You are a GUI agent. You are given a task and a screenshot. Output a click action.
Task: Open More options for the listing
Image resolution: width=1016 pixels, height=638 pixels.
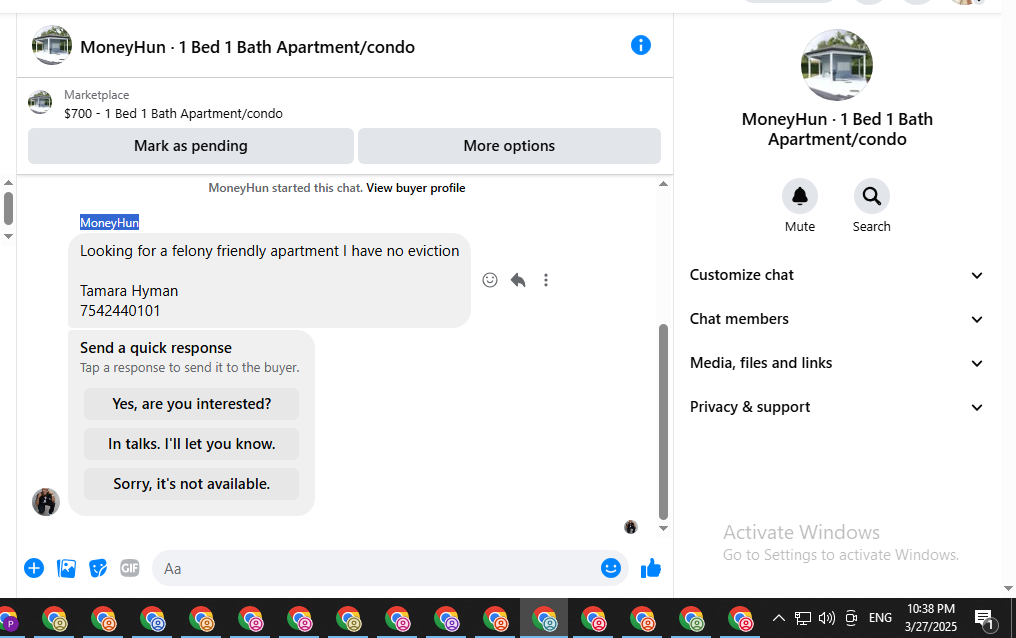509,146
